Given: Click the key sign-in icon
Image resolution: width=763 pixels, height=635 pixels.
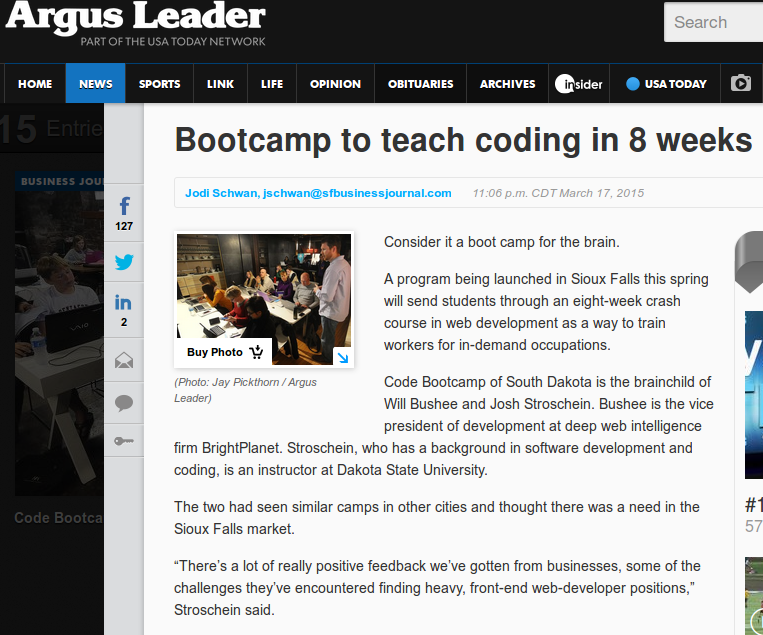Looking at the screenshot, I should coord(124,441).
